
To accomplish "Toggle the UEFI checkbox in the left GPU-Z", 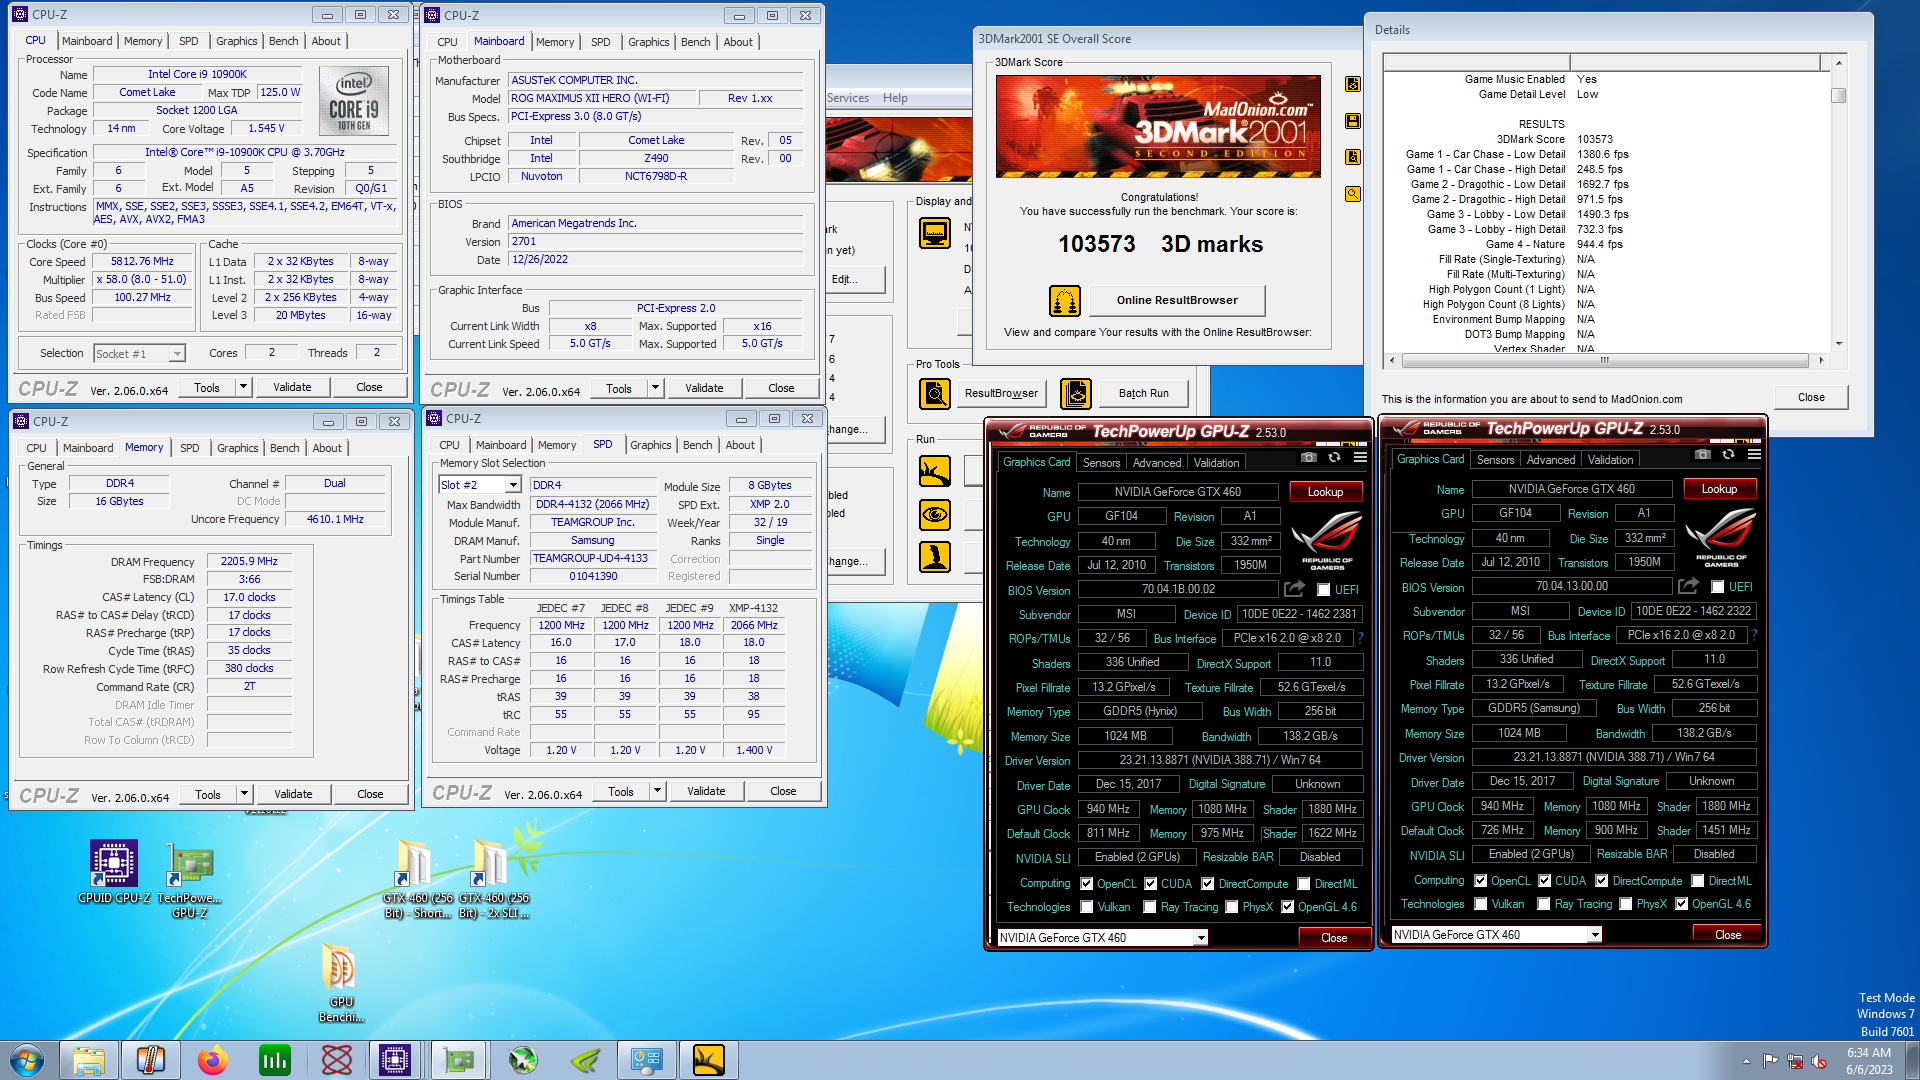I will click(x=1324, y=590).
